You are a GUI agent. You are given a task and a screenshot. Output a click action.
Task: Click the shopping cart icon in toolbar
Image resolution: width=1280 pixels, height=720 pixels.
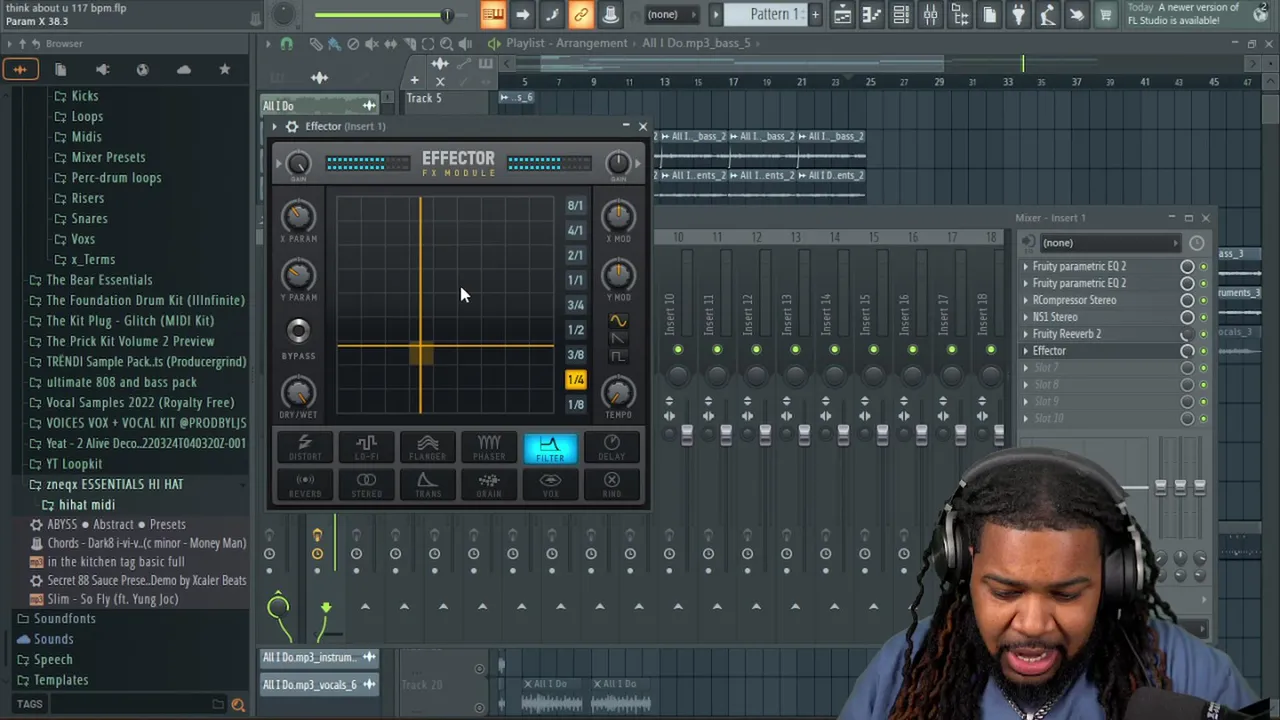(1105, 14)
